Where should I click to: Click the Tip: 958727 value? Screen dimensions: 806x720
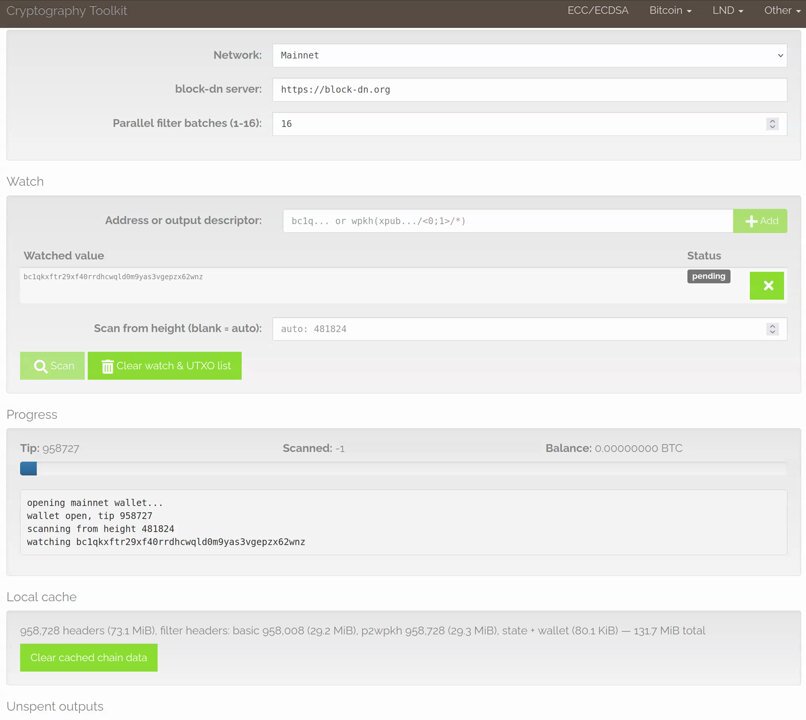pos(50,449)
